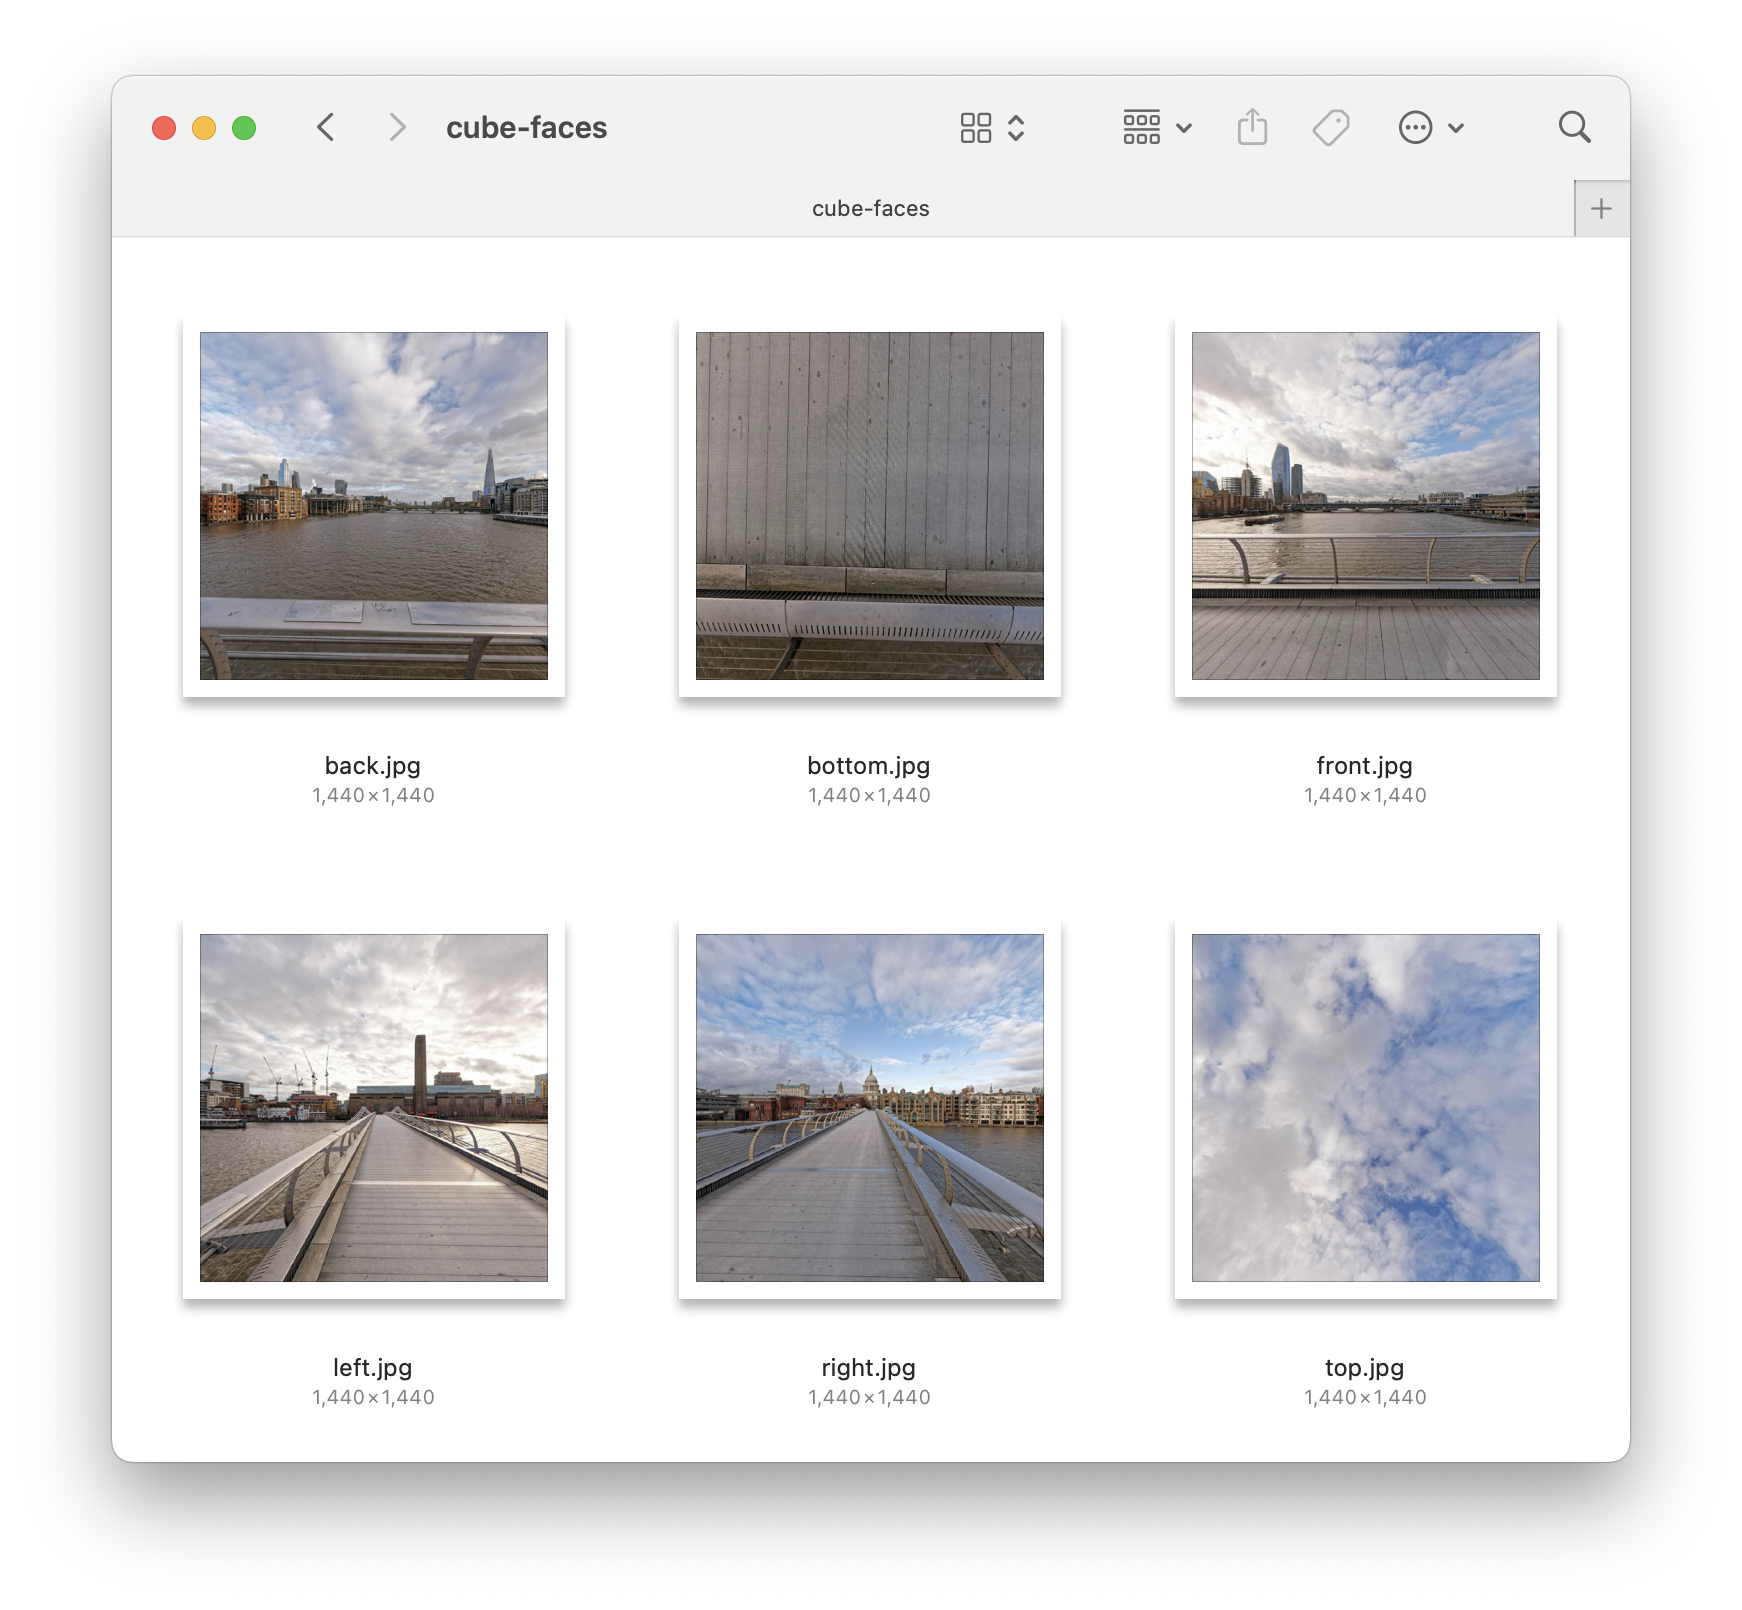1742x1610 pixels.
Task: Select the cube-faces tab
Action: [870, 209]
